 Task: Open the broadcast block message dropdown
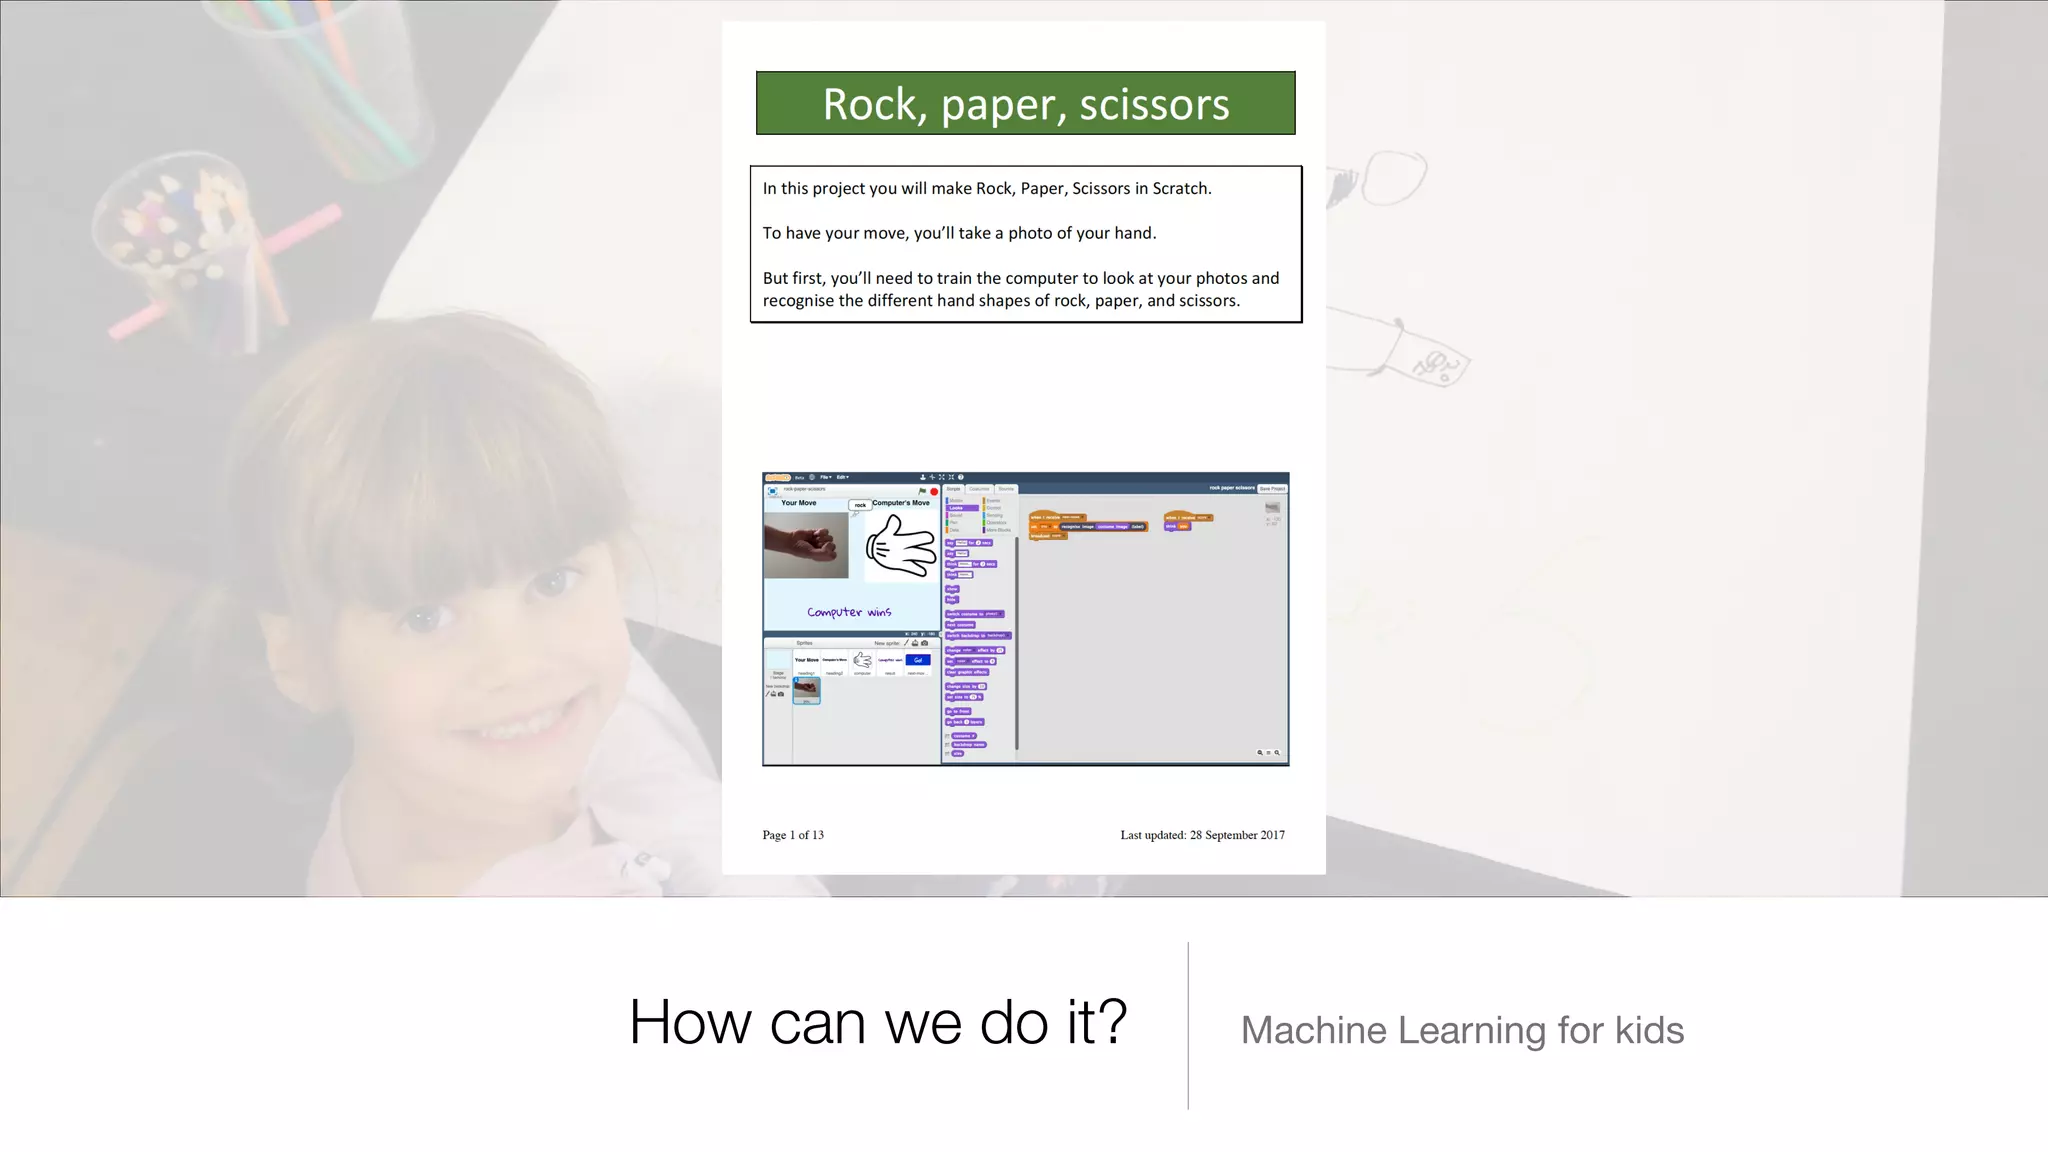(1059, 536)
